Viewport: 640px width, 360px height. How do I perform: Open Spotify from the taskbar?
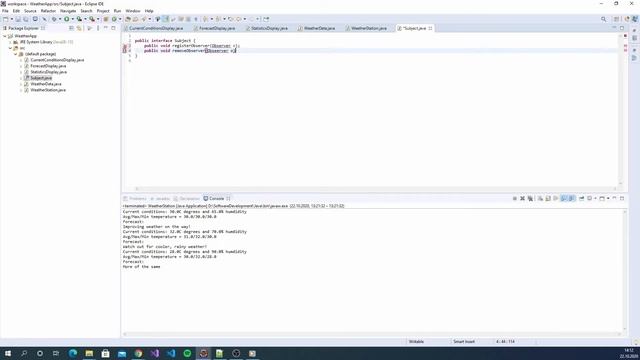point(187,353)
